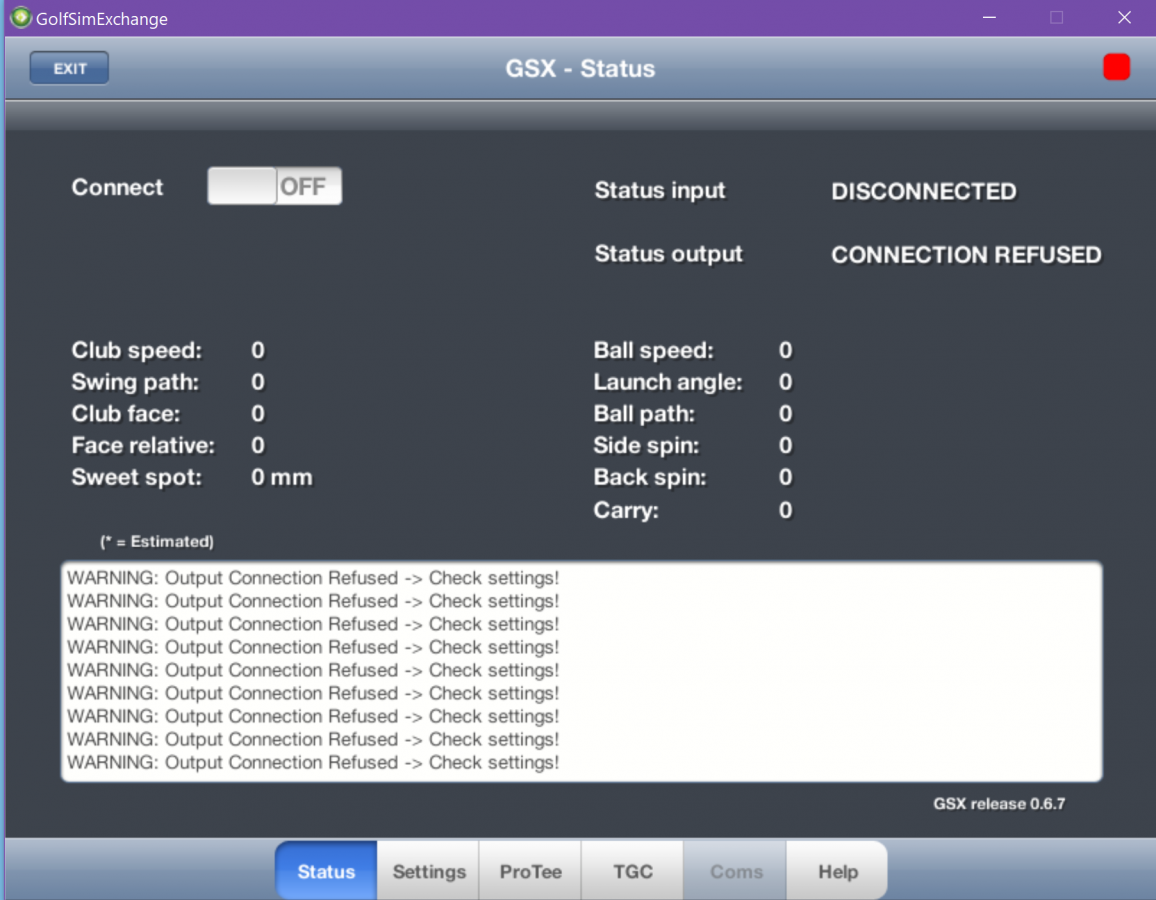Close the GolfSimExchange window
Image resolution: width=1156 pixels, height=900 pixels.
[x=1124, y=18]
